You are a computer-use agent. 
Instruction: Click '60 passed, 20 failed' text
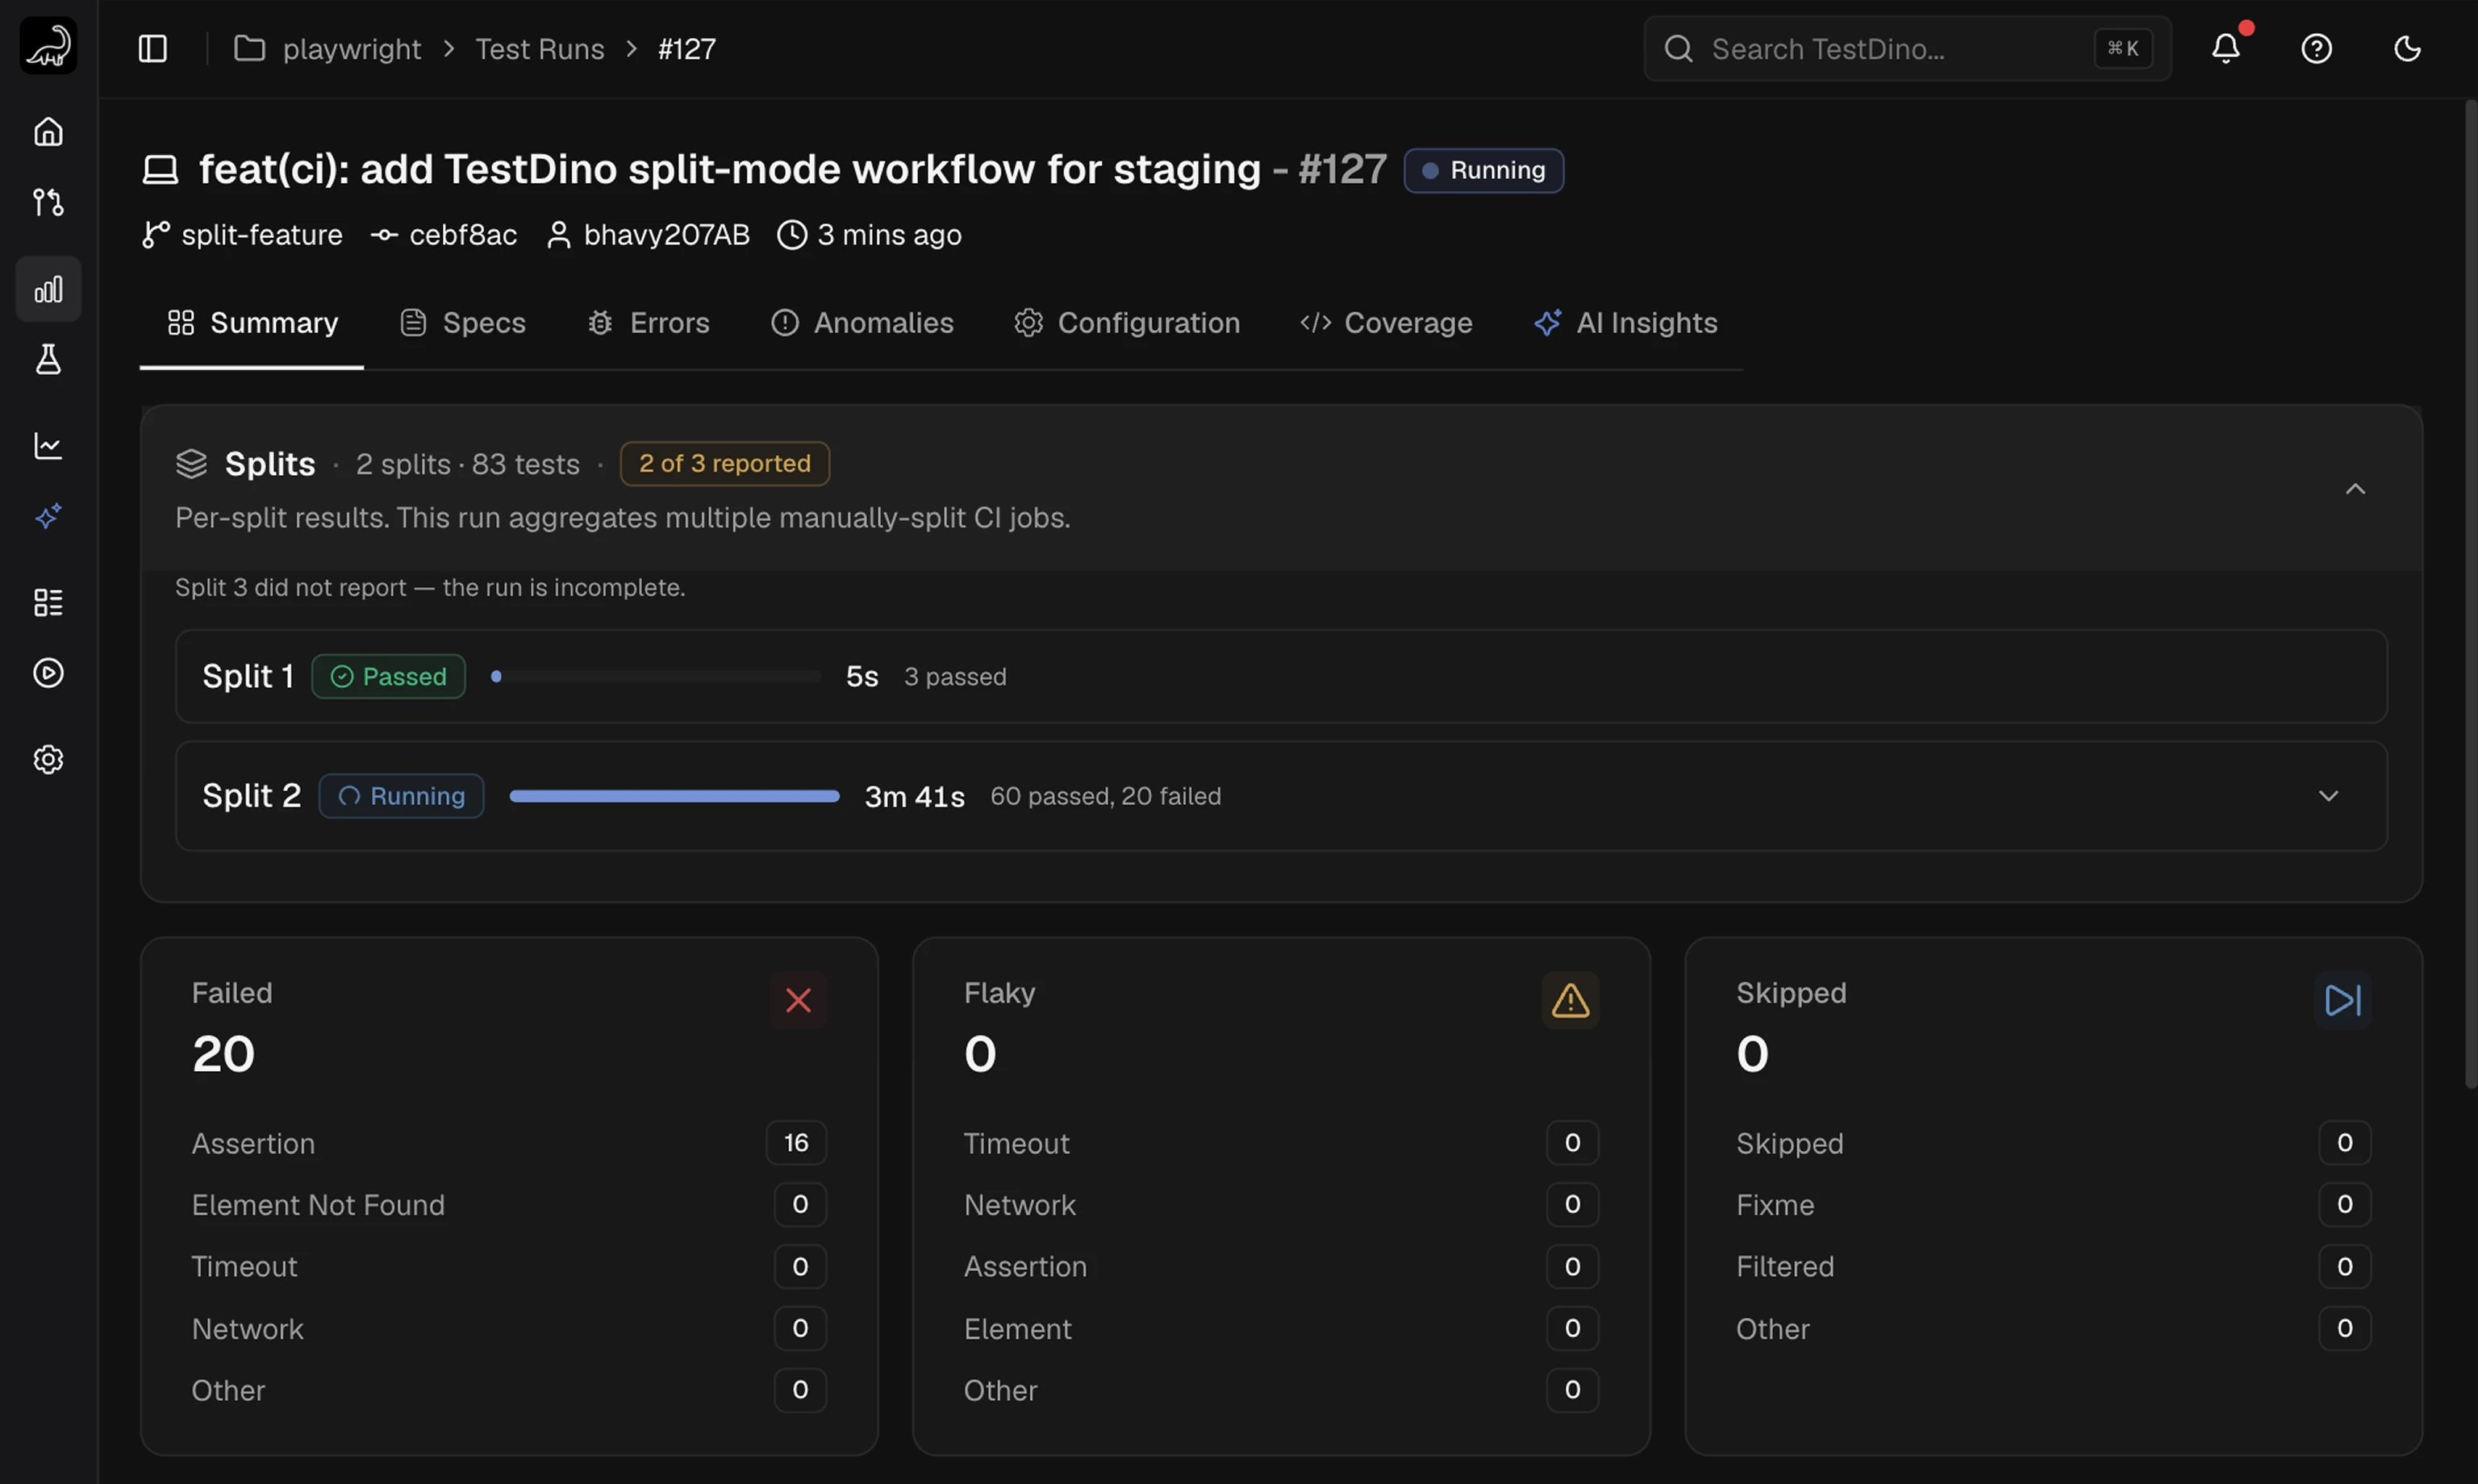point(1105,796)
